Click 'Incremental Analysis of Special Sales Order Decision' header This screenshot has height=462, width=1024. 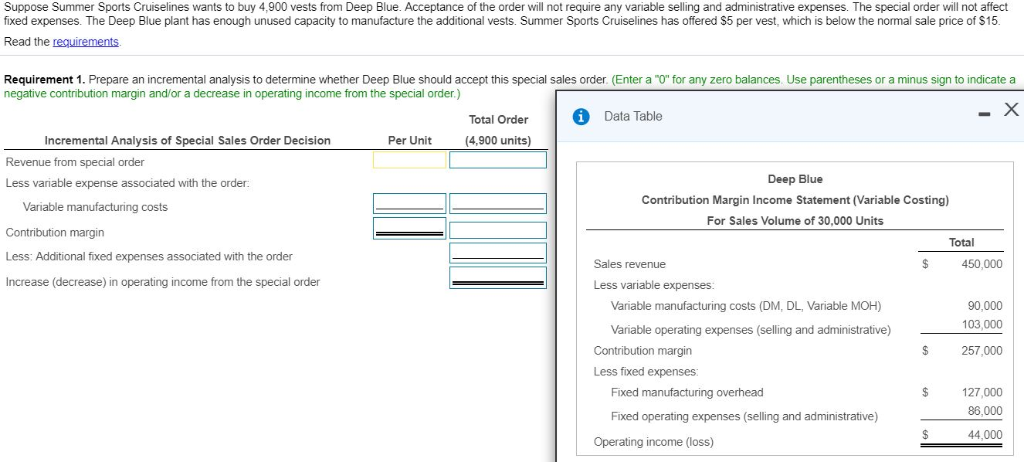click(x=187, y=140)
